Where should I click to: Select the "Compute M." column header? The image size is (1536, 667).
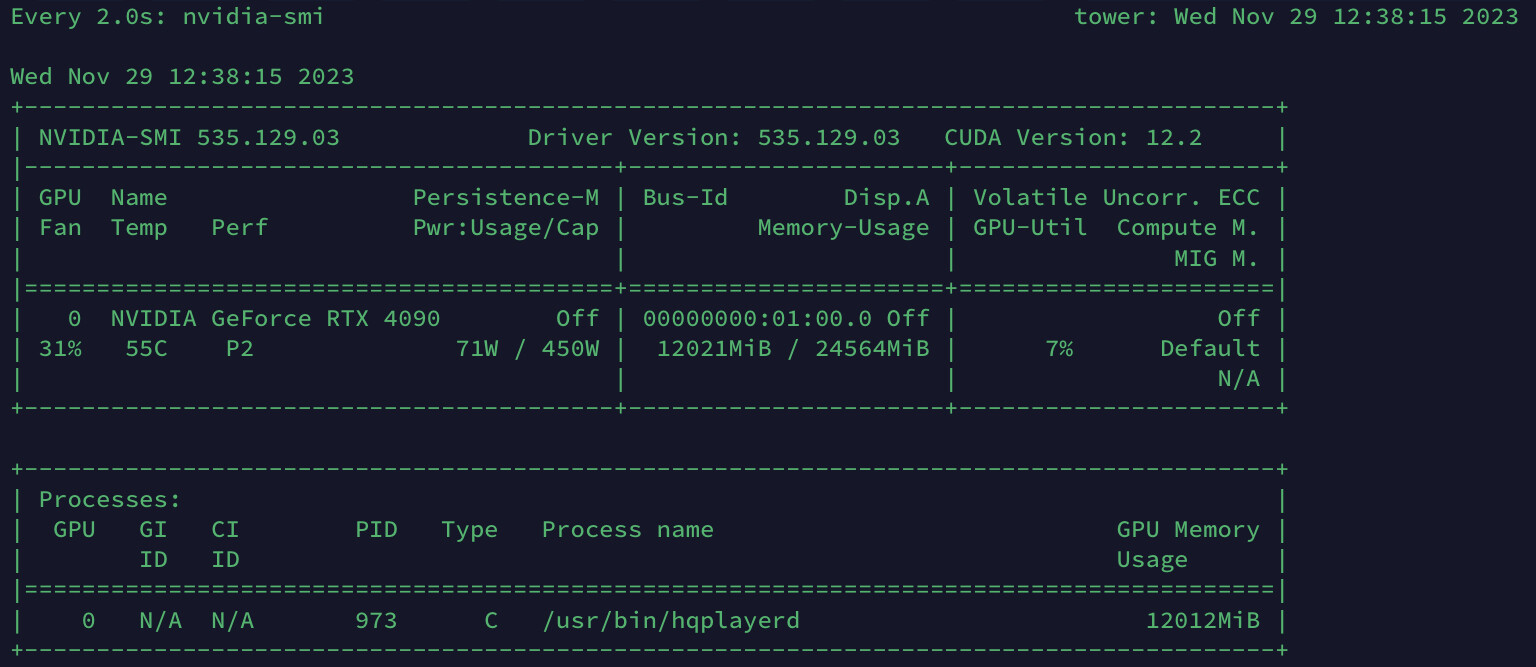click(x=1188, y=228)
